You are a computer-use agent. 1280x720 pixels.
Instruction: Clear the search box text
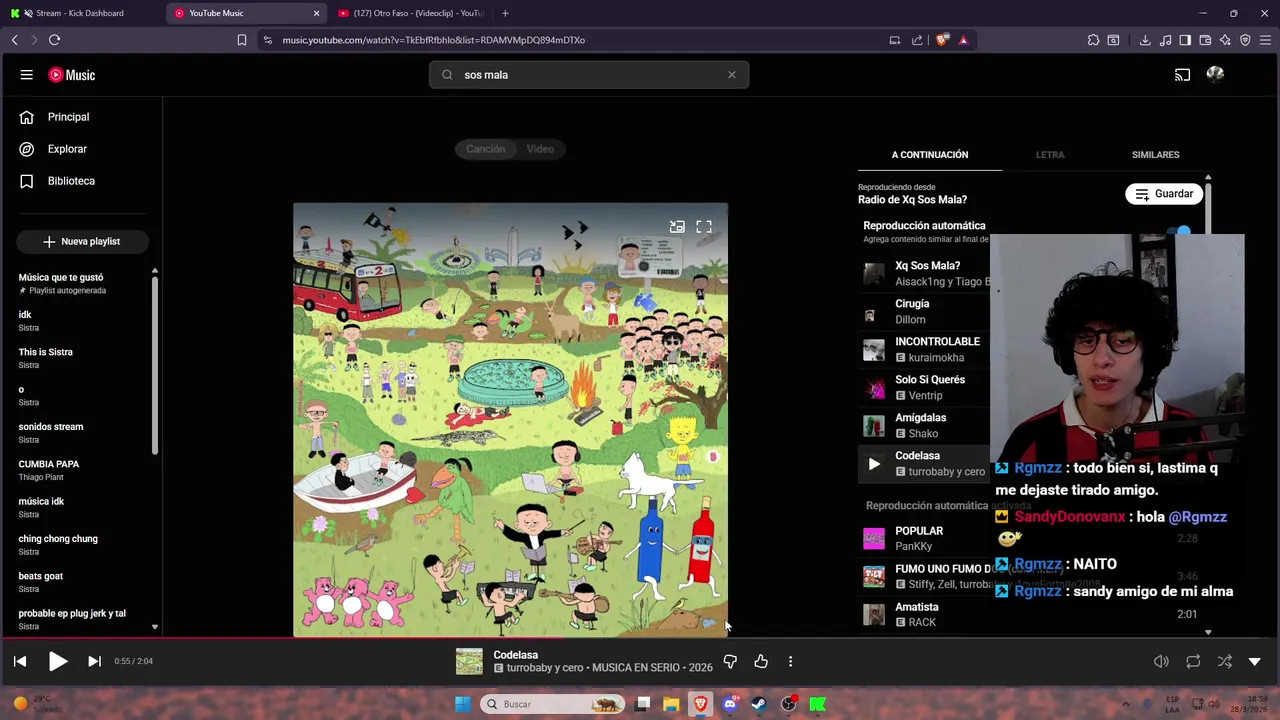coord(732,75)
